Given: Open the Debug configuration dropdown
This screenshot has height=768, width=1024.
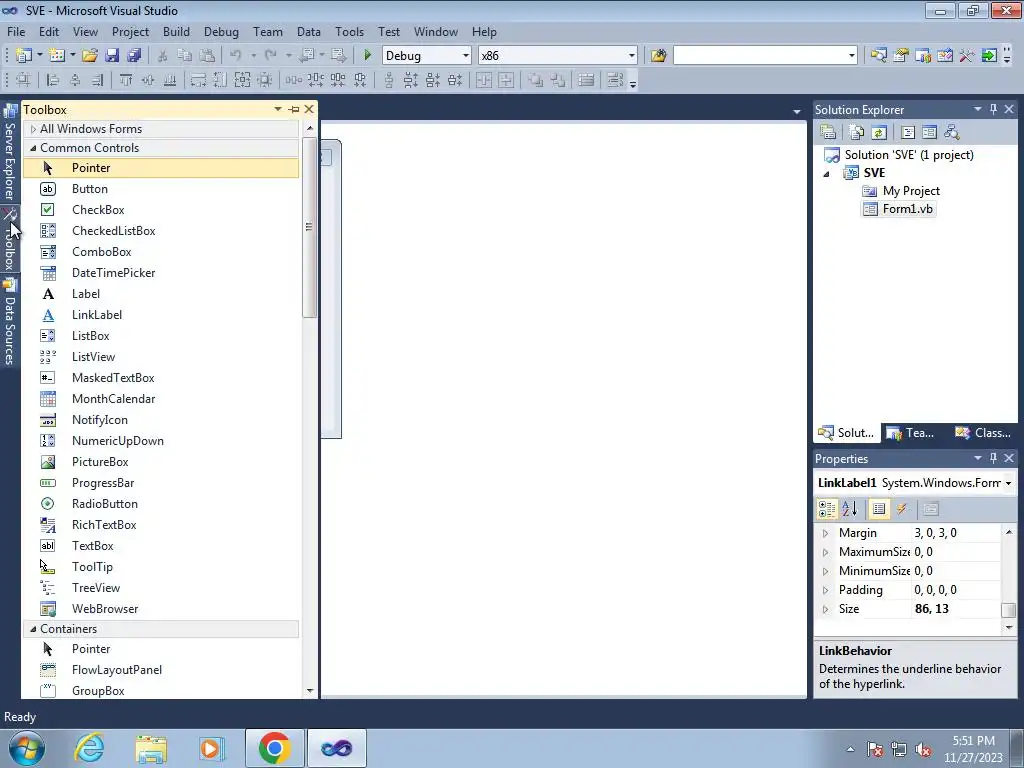Looking at the screenshot, I should pyautogui.click(x=466, y=56).
